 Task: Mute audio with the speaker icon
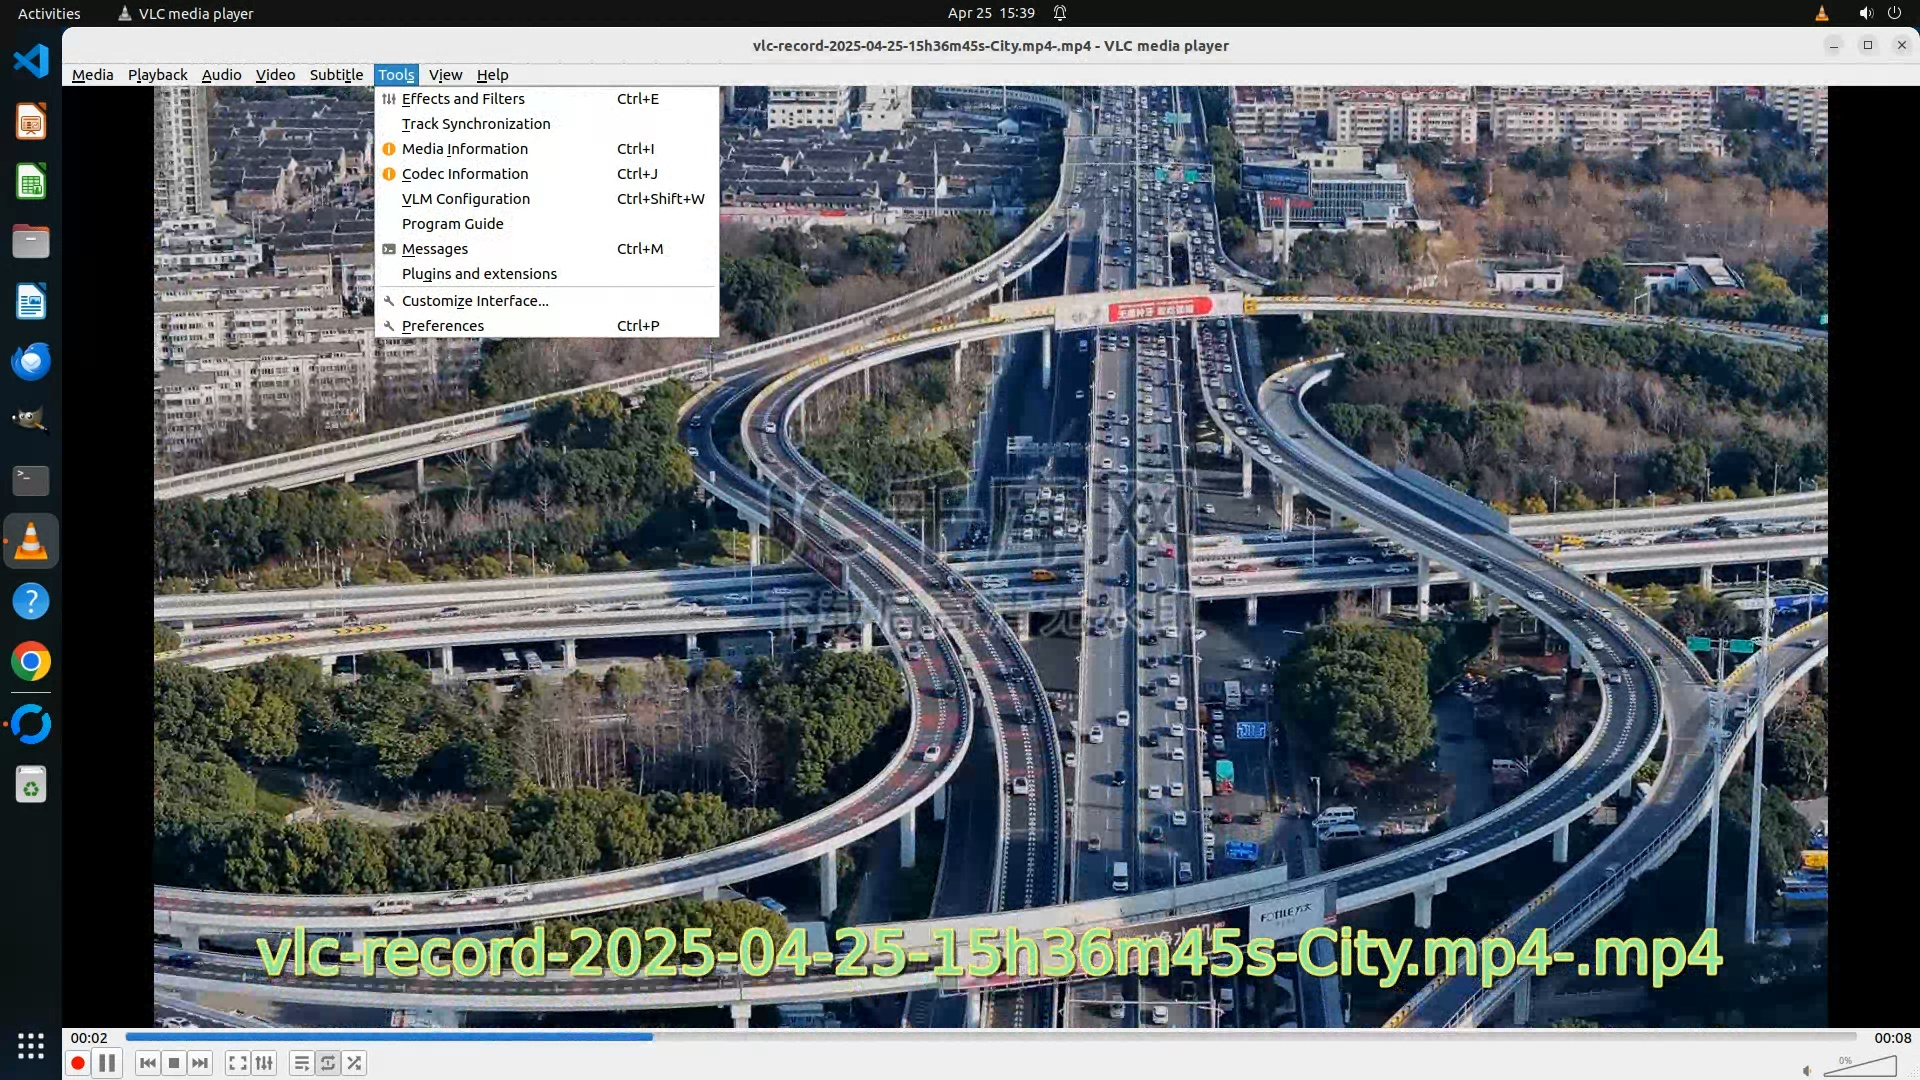pos(1807,1070)
